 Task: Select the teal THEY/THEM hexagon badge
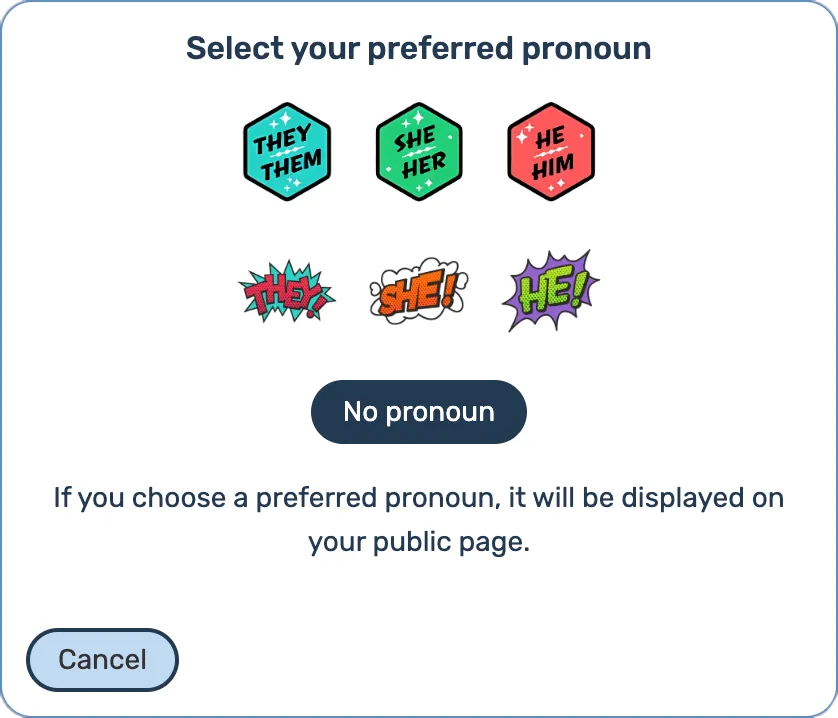tap(287, 150)
